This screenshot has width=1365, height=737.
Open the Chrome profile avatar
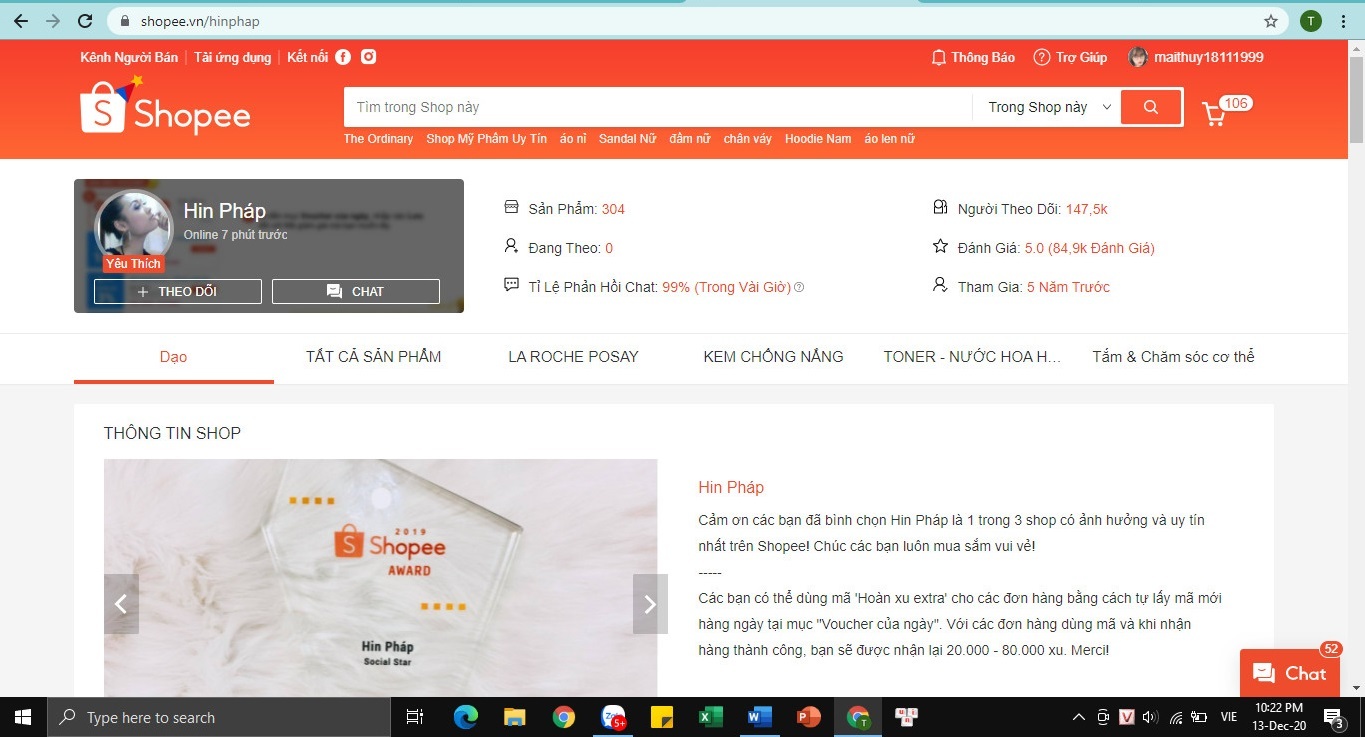1311,21
